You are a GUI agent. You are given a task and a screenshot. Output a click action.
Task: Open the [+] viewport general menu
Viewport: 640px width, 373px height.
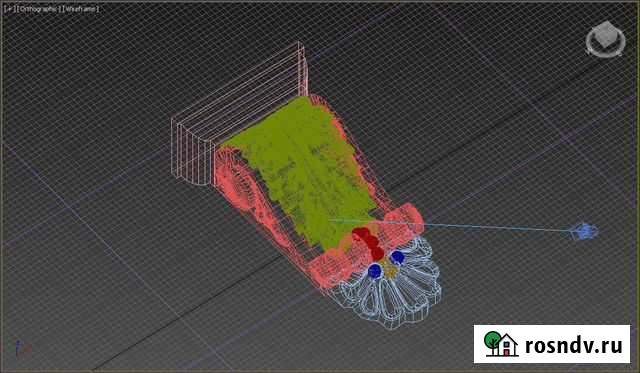(8, 9)
